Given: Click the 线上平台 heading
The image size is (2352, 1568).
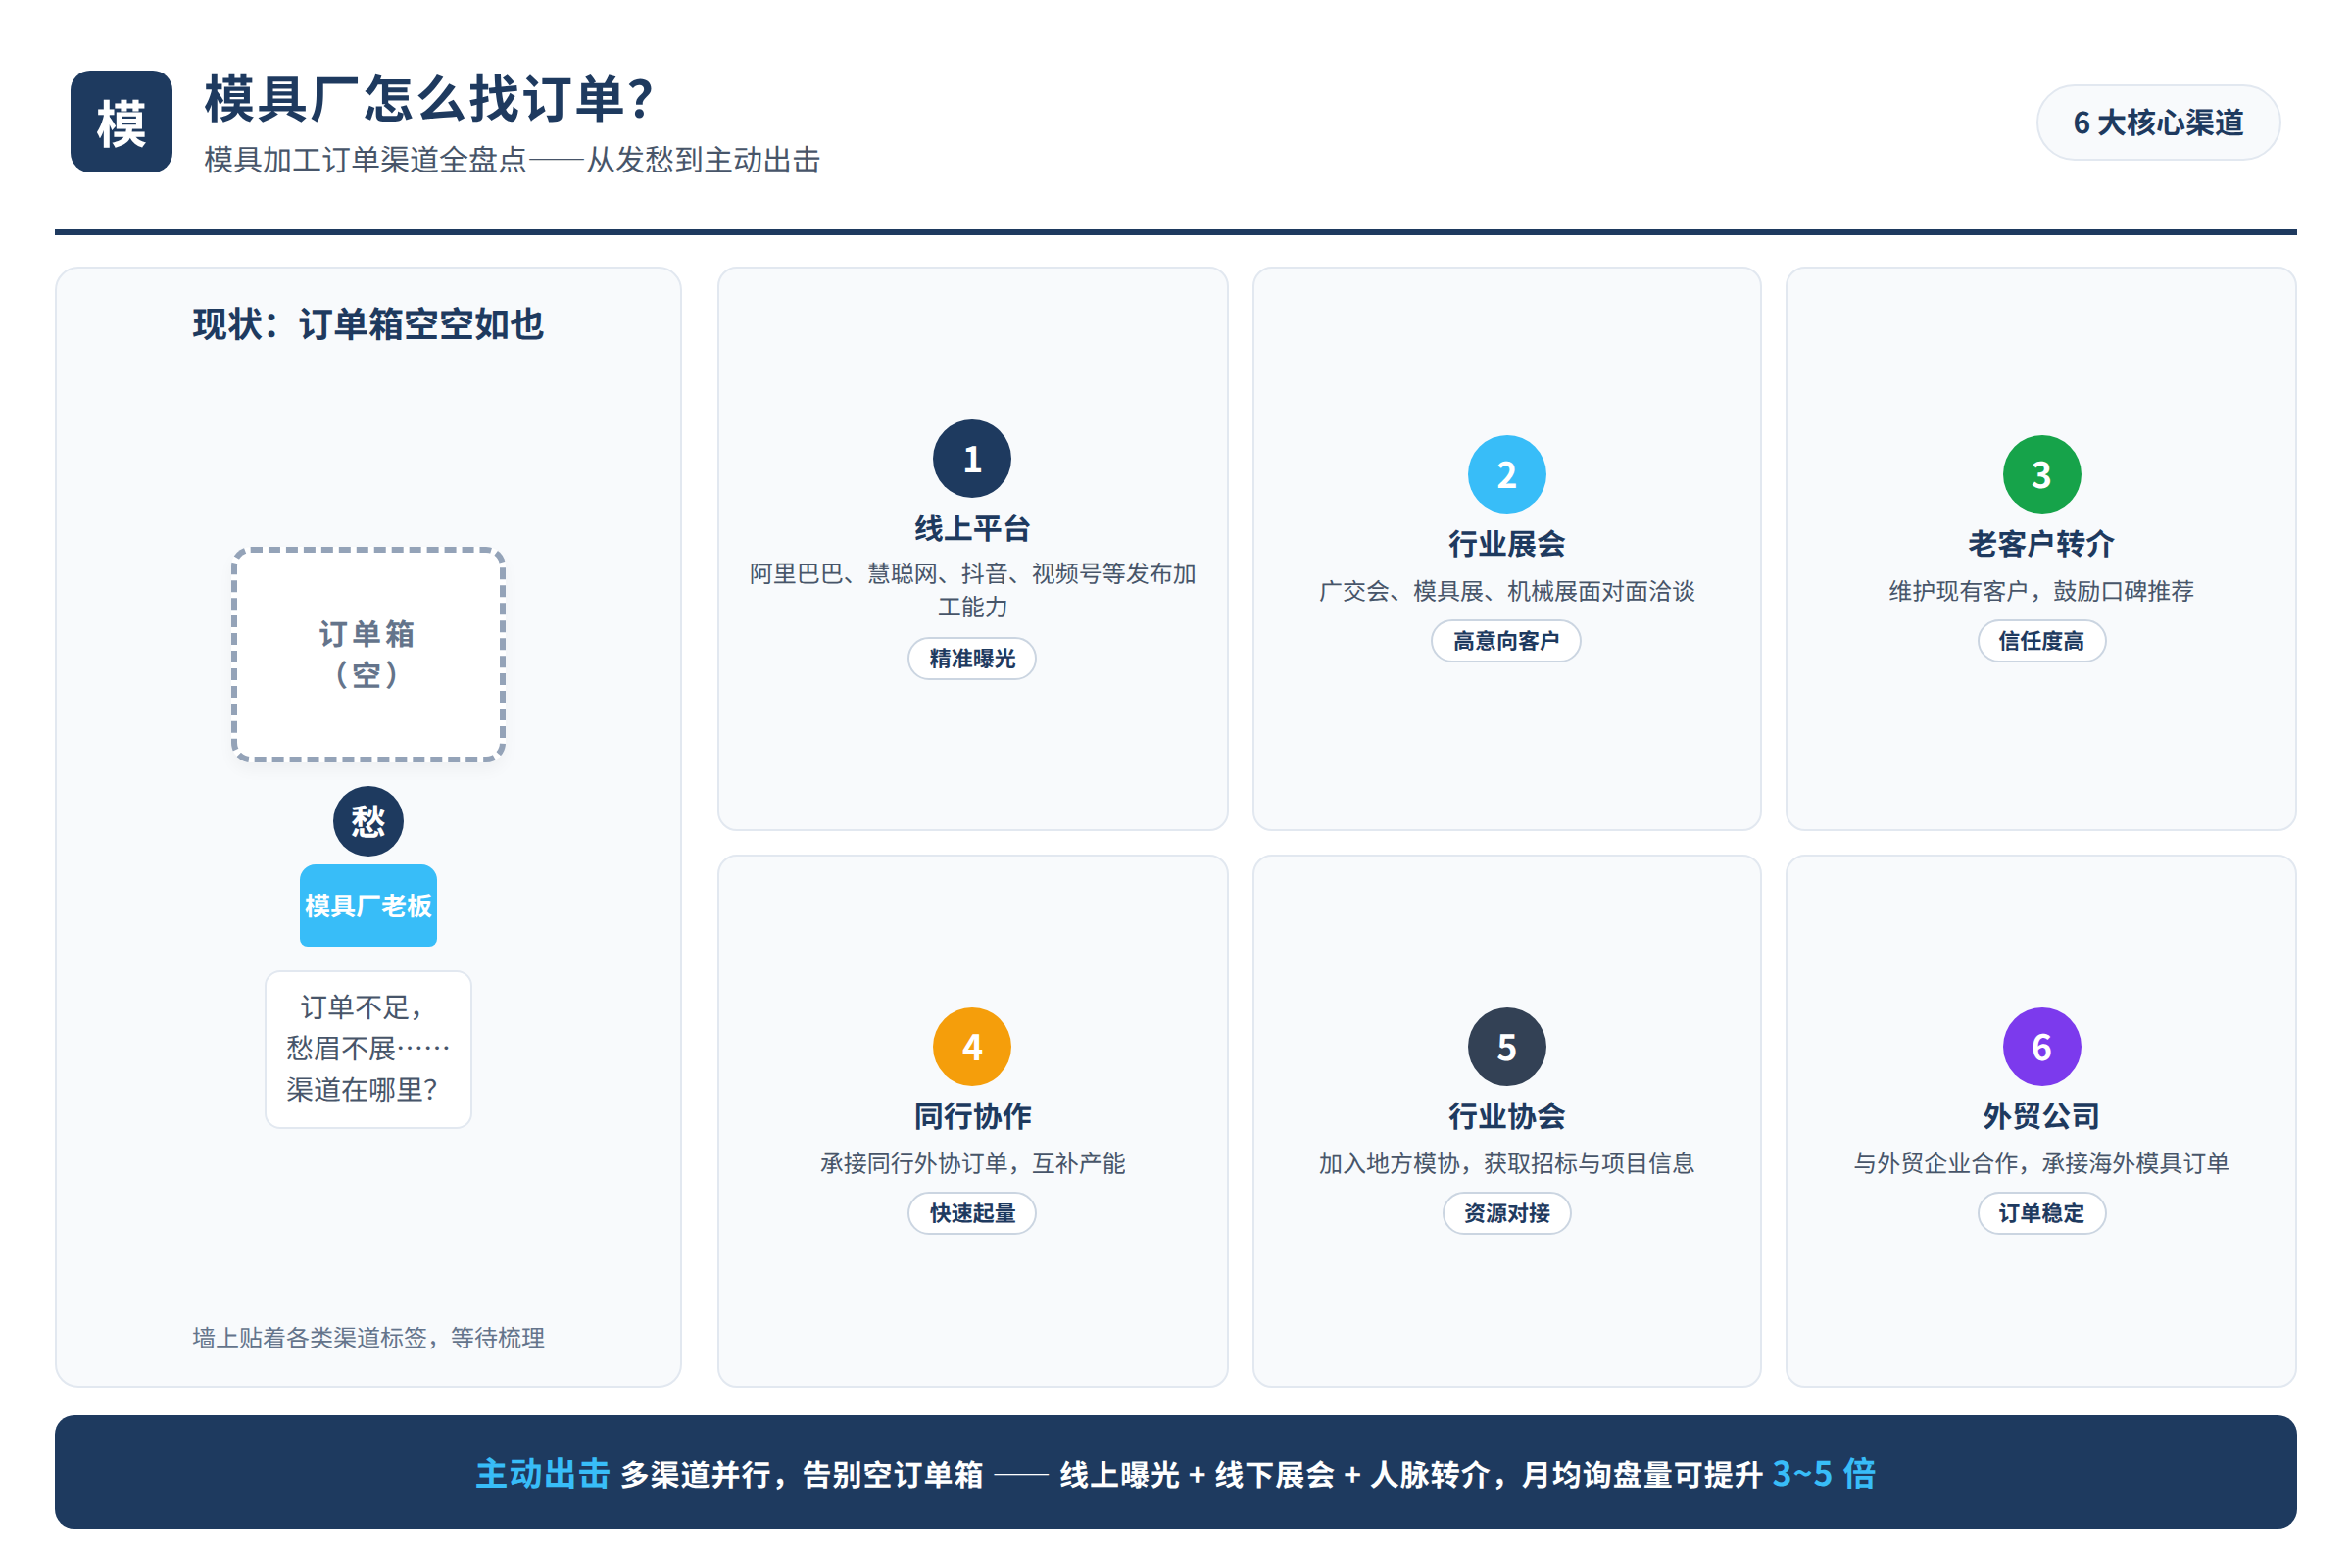Looking at the screenshot, I should 972,528.
